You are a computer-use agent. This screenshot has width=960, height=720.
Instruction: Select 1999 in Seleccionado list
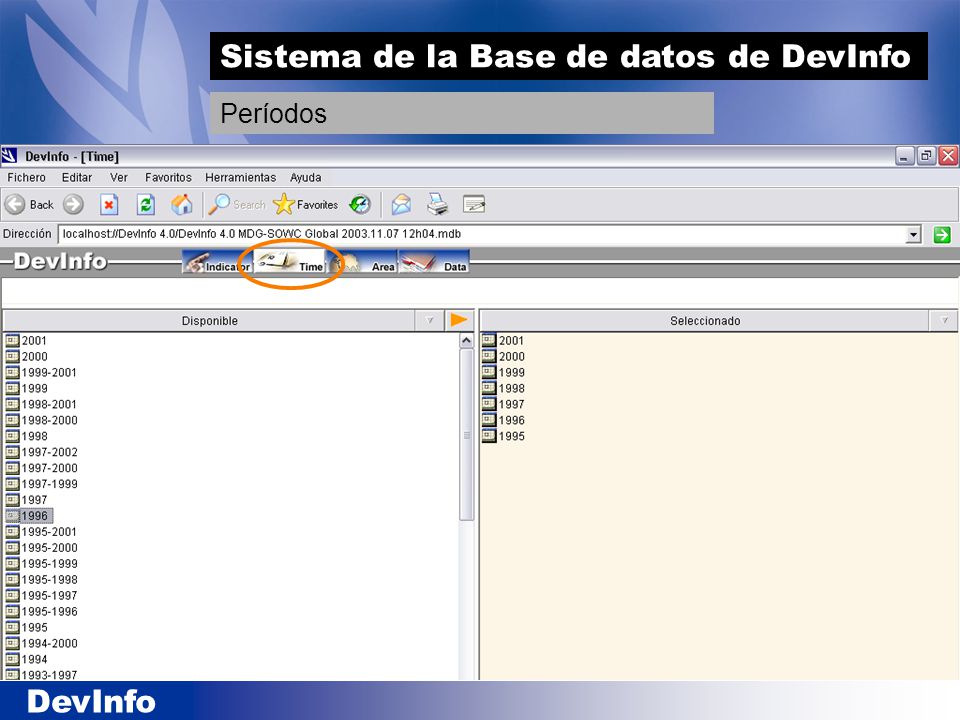click(x=503, y=372)
